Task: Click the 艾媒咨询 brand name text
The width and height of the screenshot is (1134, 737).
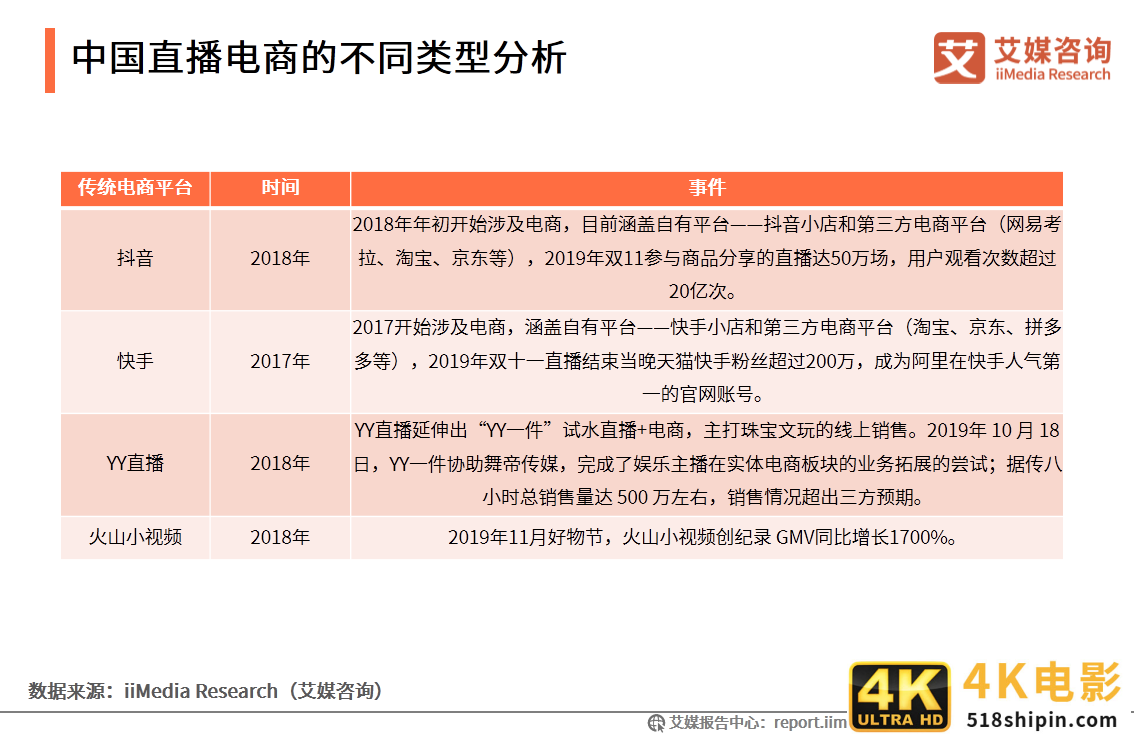Action: (1052, 50)
